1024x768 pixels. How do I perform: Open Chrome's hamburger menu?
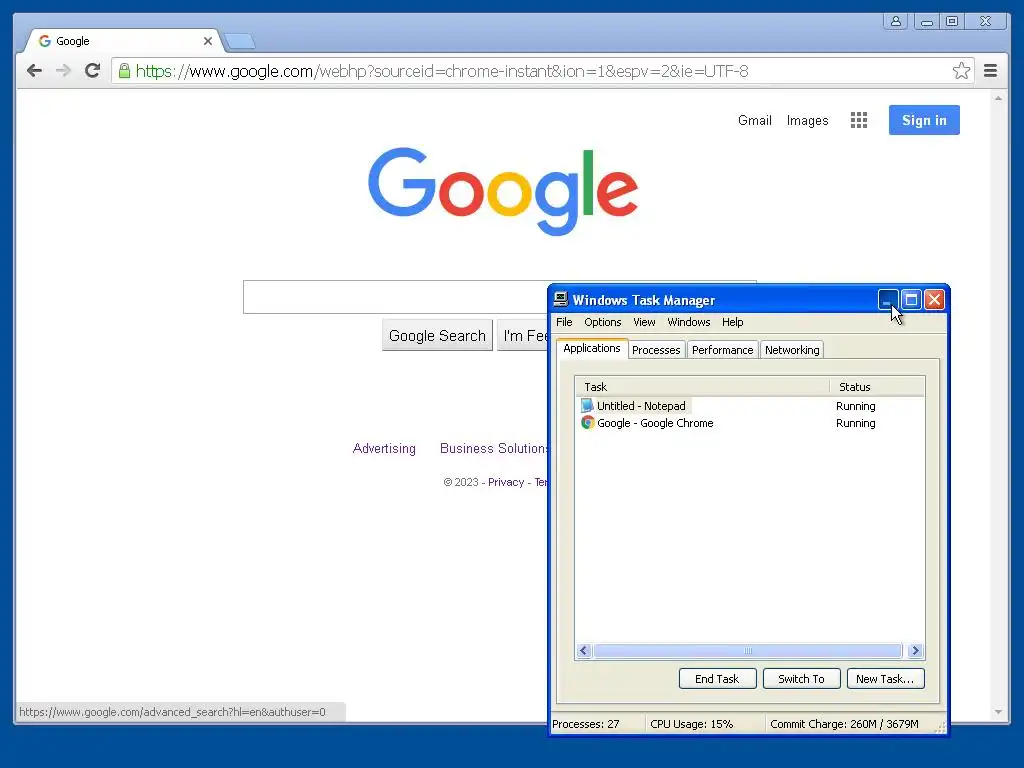[x=990, y=71]
